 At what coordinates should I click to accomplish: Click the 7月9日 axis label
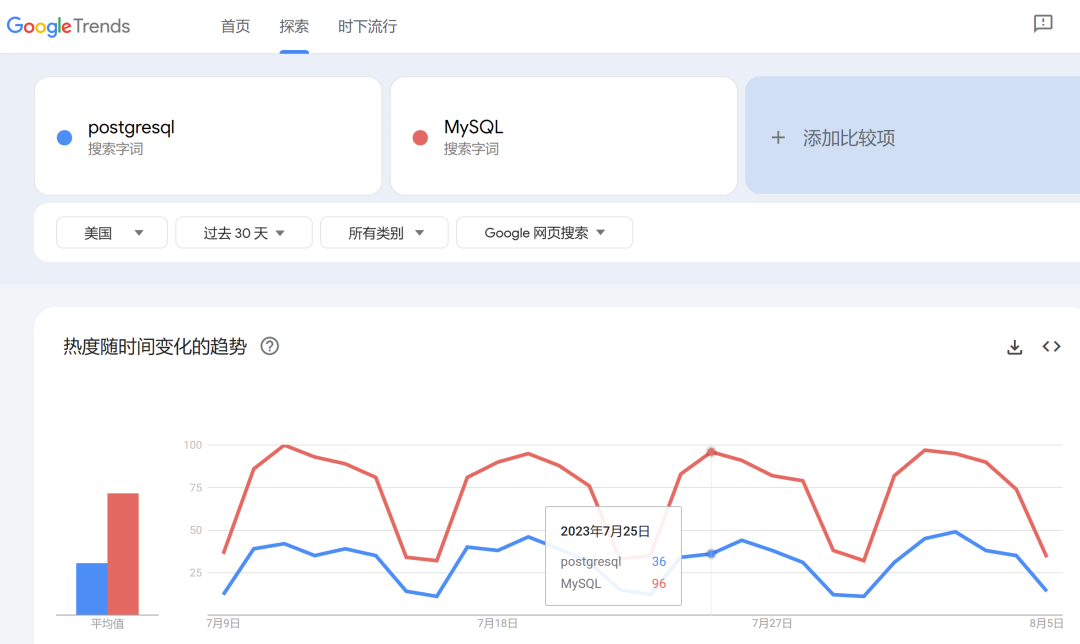223,623
